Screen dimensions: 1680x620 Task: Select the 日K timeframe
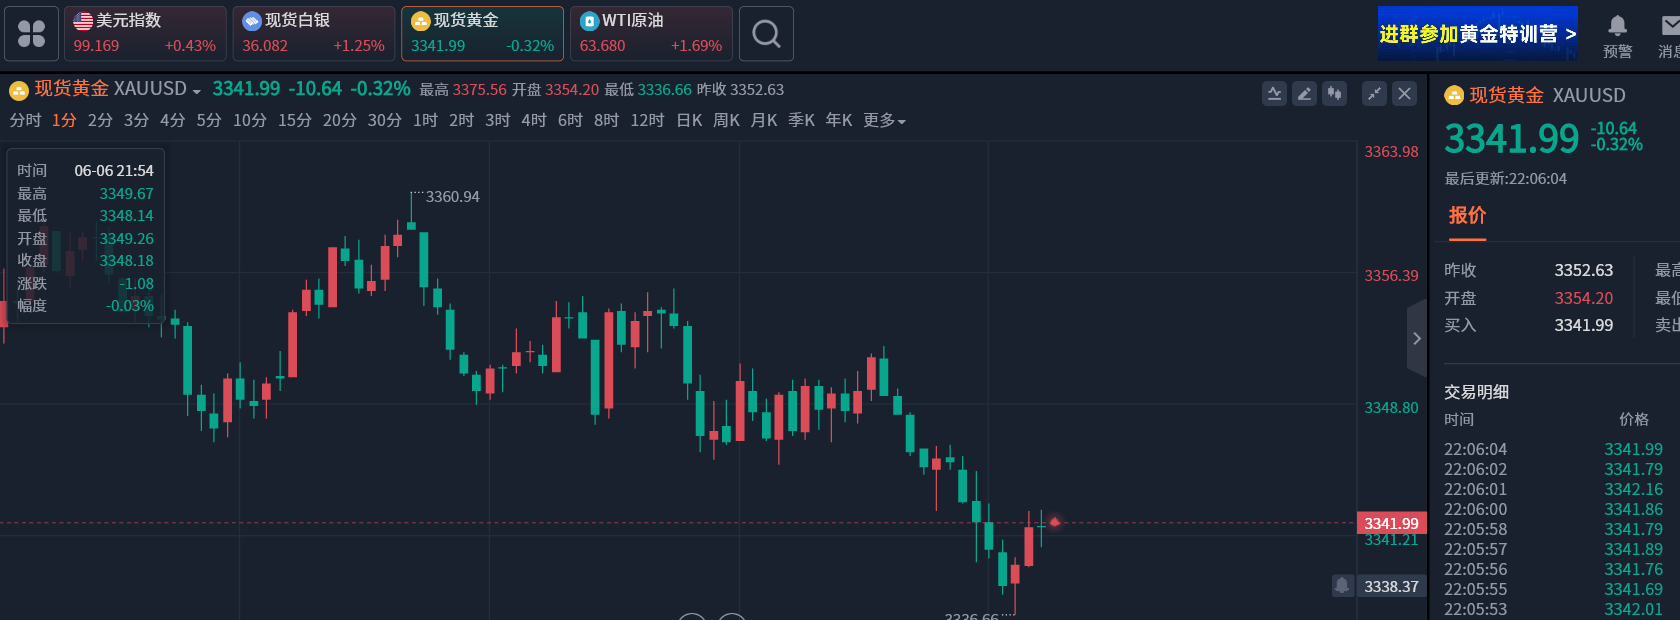pos(689,121)
